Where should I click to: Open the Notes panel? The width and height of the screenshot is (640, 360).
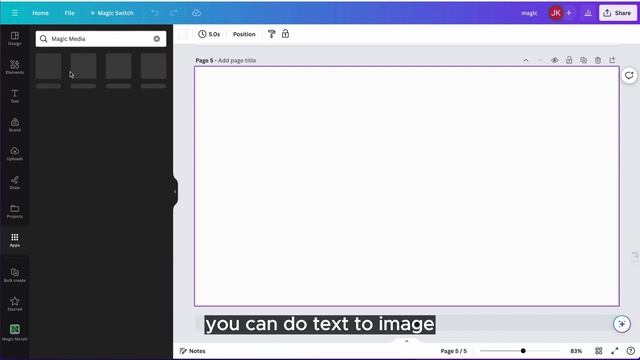(193, 351)
